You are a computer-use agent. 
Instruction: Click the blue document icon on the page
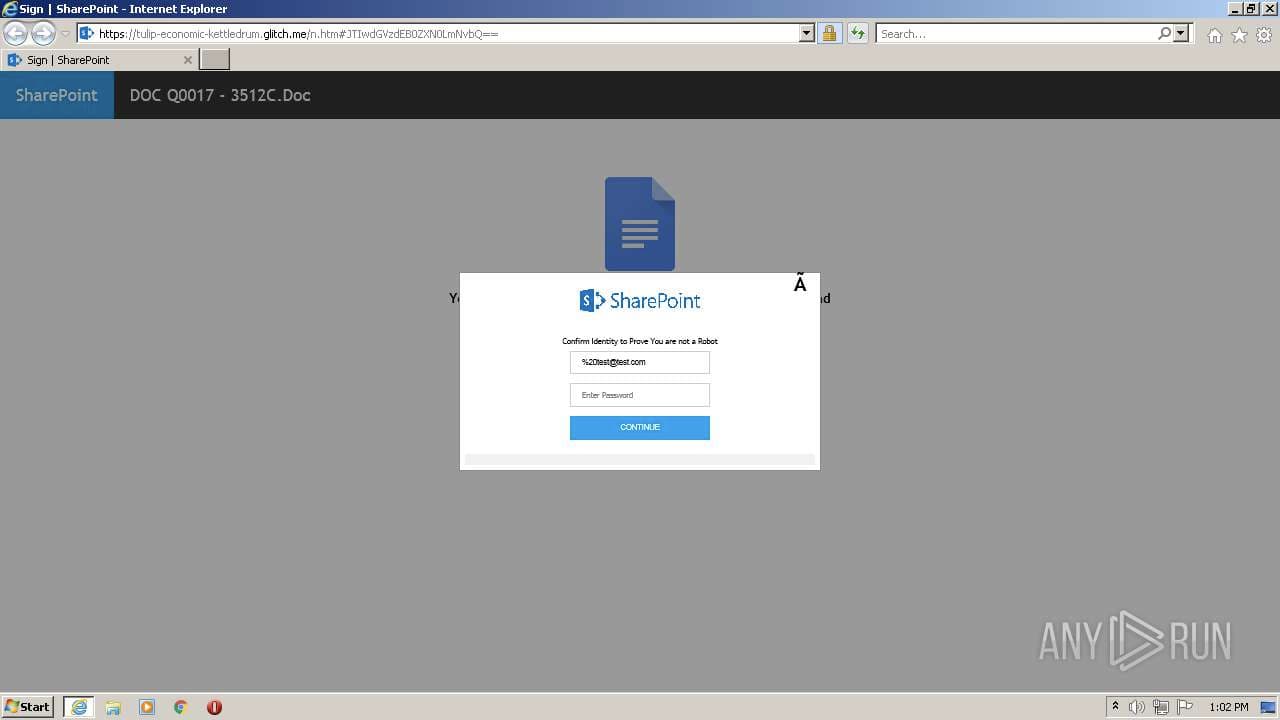[639, 222]
